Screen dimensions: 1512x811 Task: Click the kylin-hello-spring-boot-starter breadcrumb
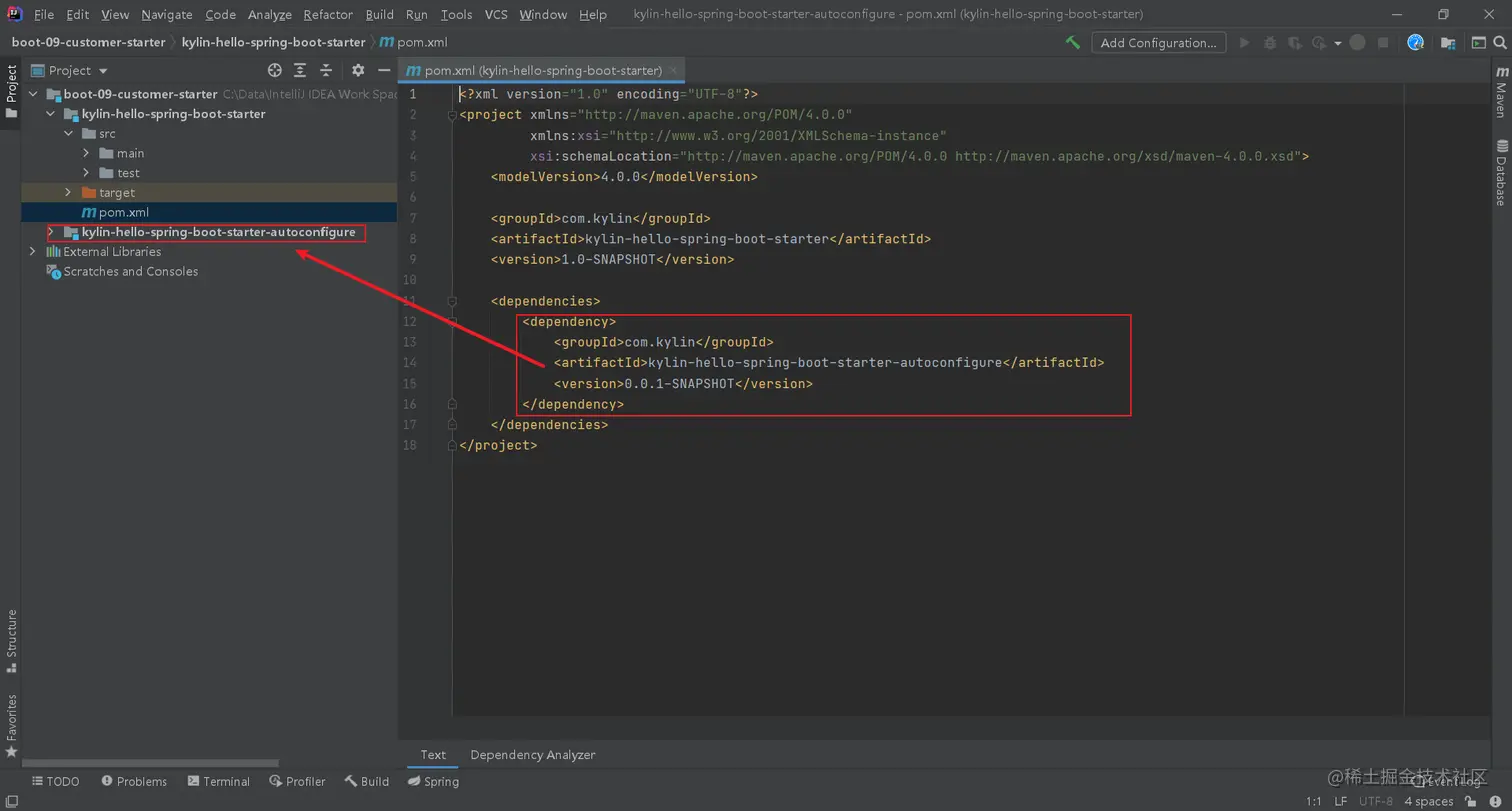[x=273, y=42]
